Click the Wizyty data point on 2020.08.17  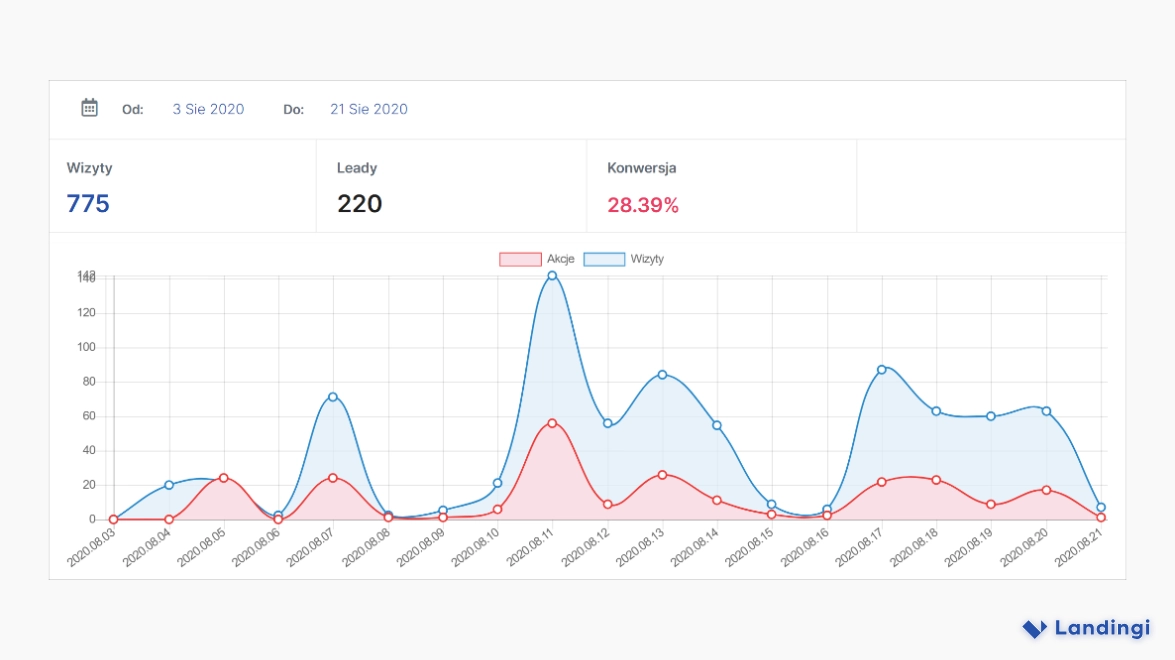(881, 370)
